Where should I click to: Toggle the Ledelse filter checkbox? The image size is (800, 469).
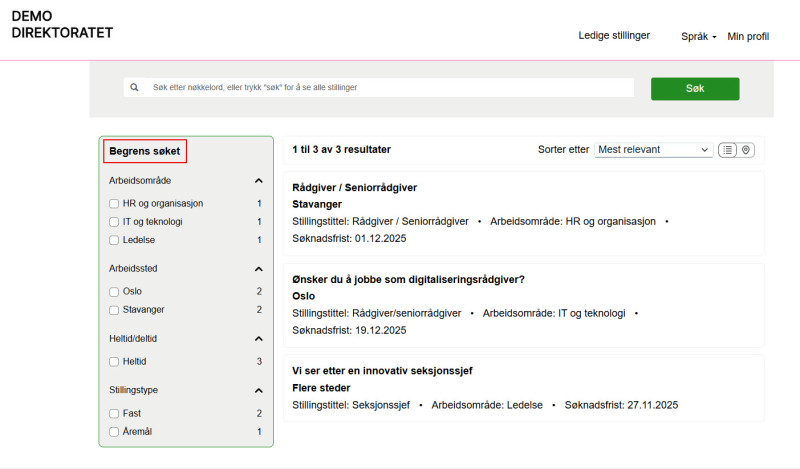[x=114, y=240]
